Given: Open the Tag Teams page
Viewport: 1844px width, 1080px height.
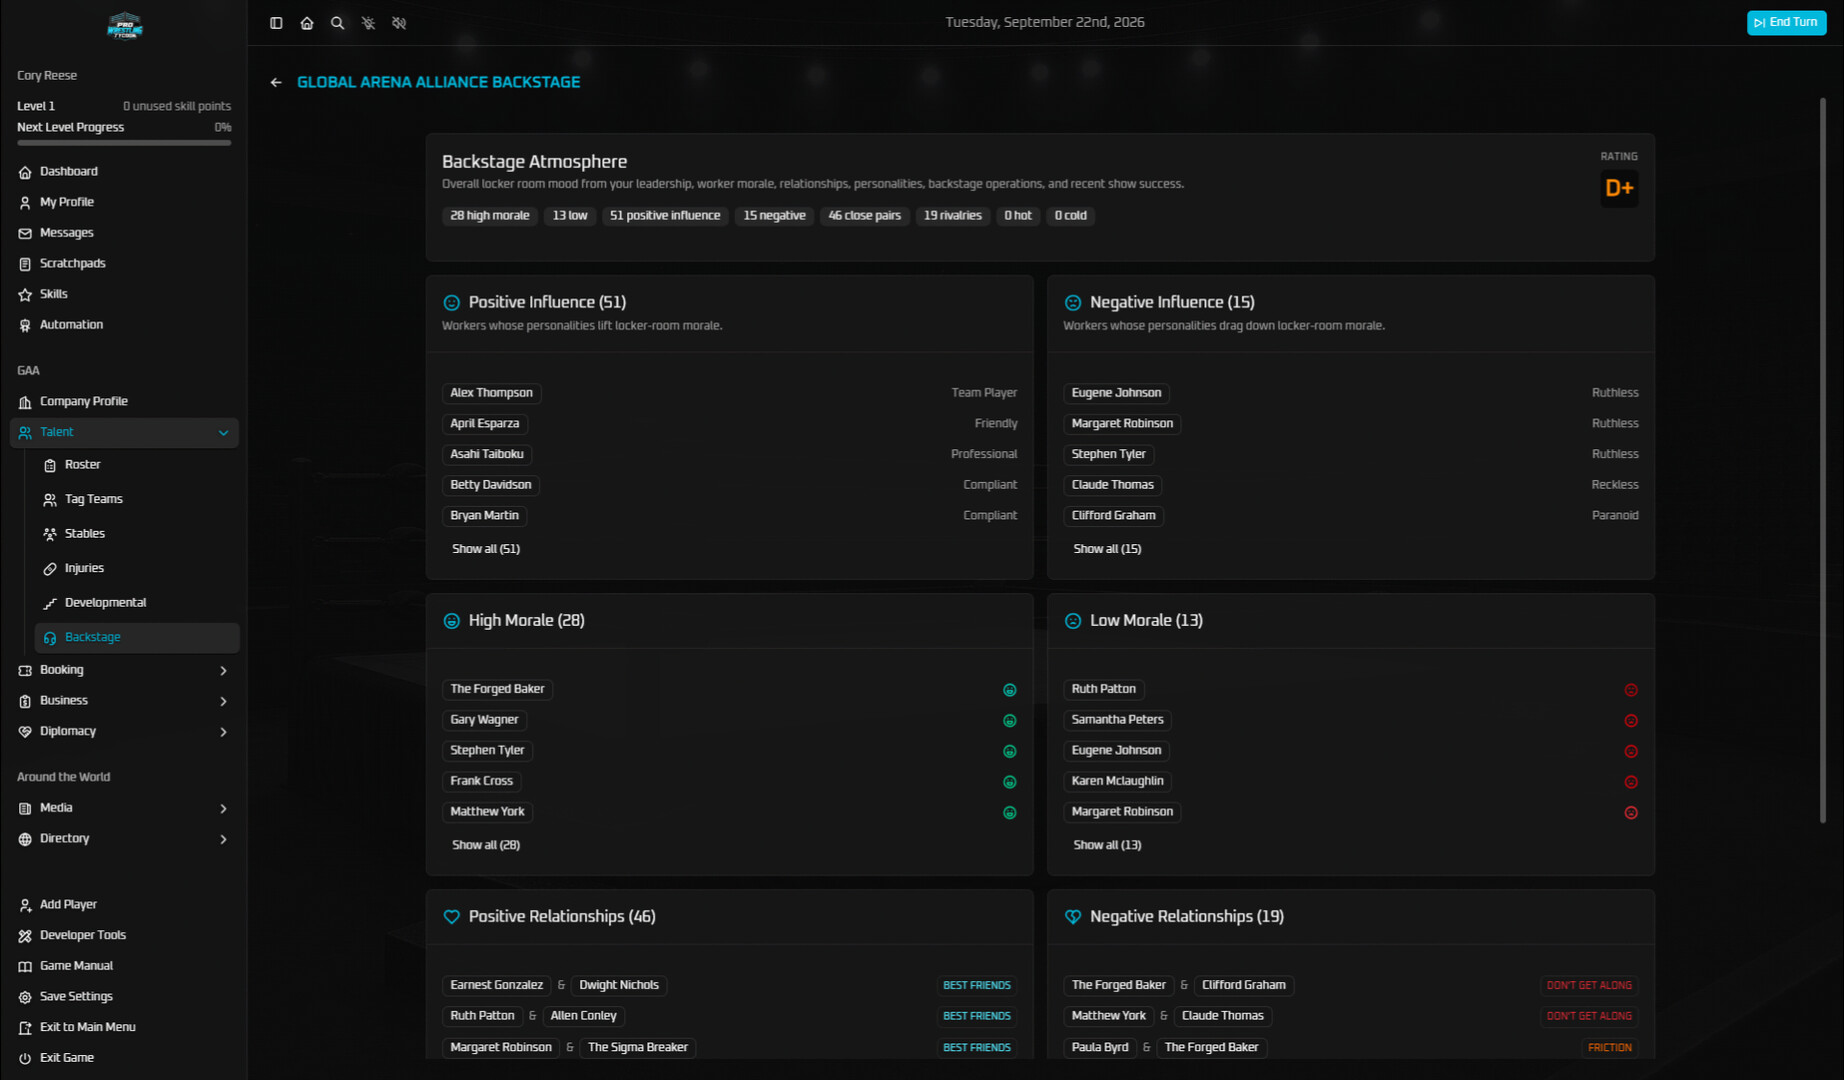Looking at the screenshot, I should pyautogui.click(x=137, y=500).
